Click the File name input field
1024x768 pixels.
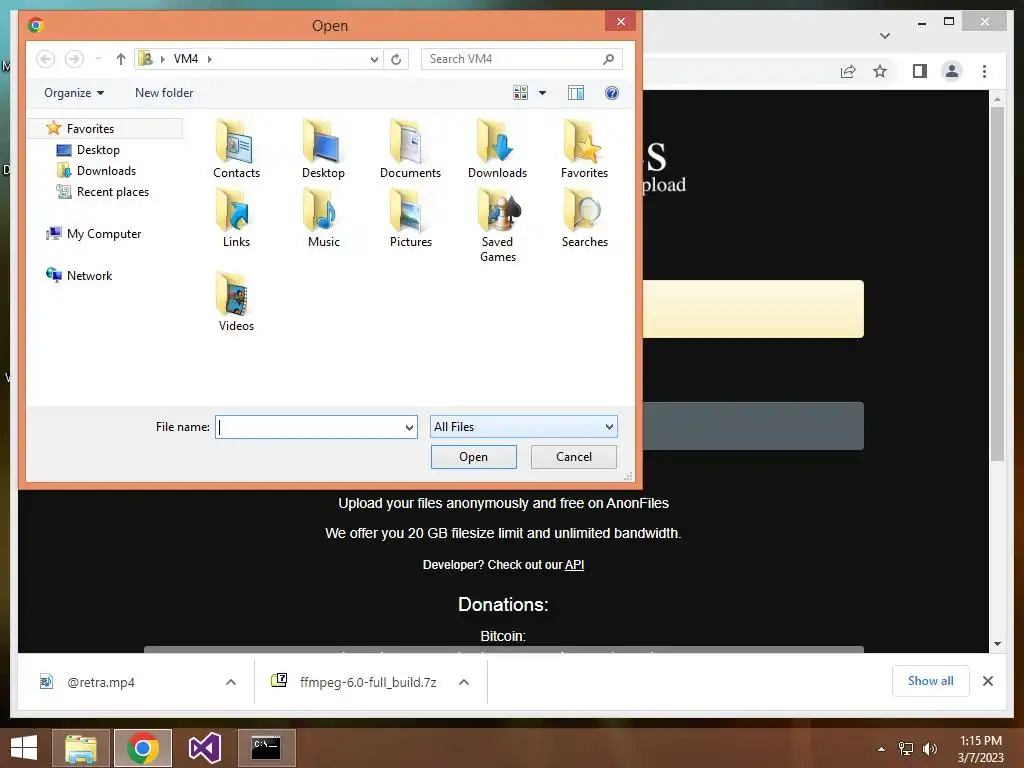309,427
